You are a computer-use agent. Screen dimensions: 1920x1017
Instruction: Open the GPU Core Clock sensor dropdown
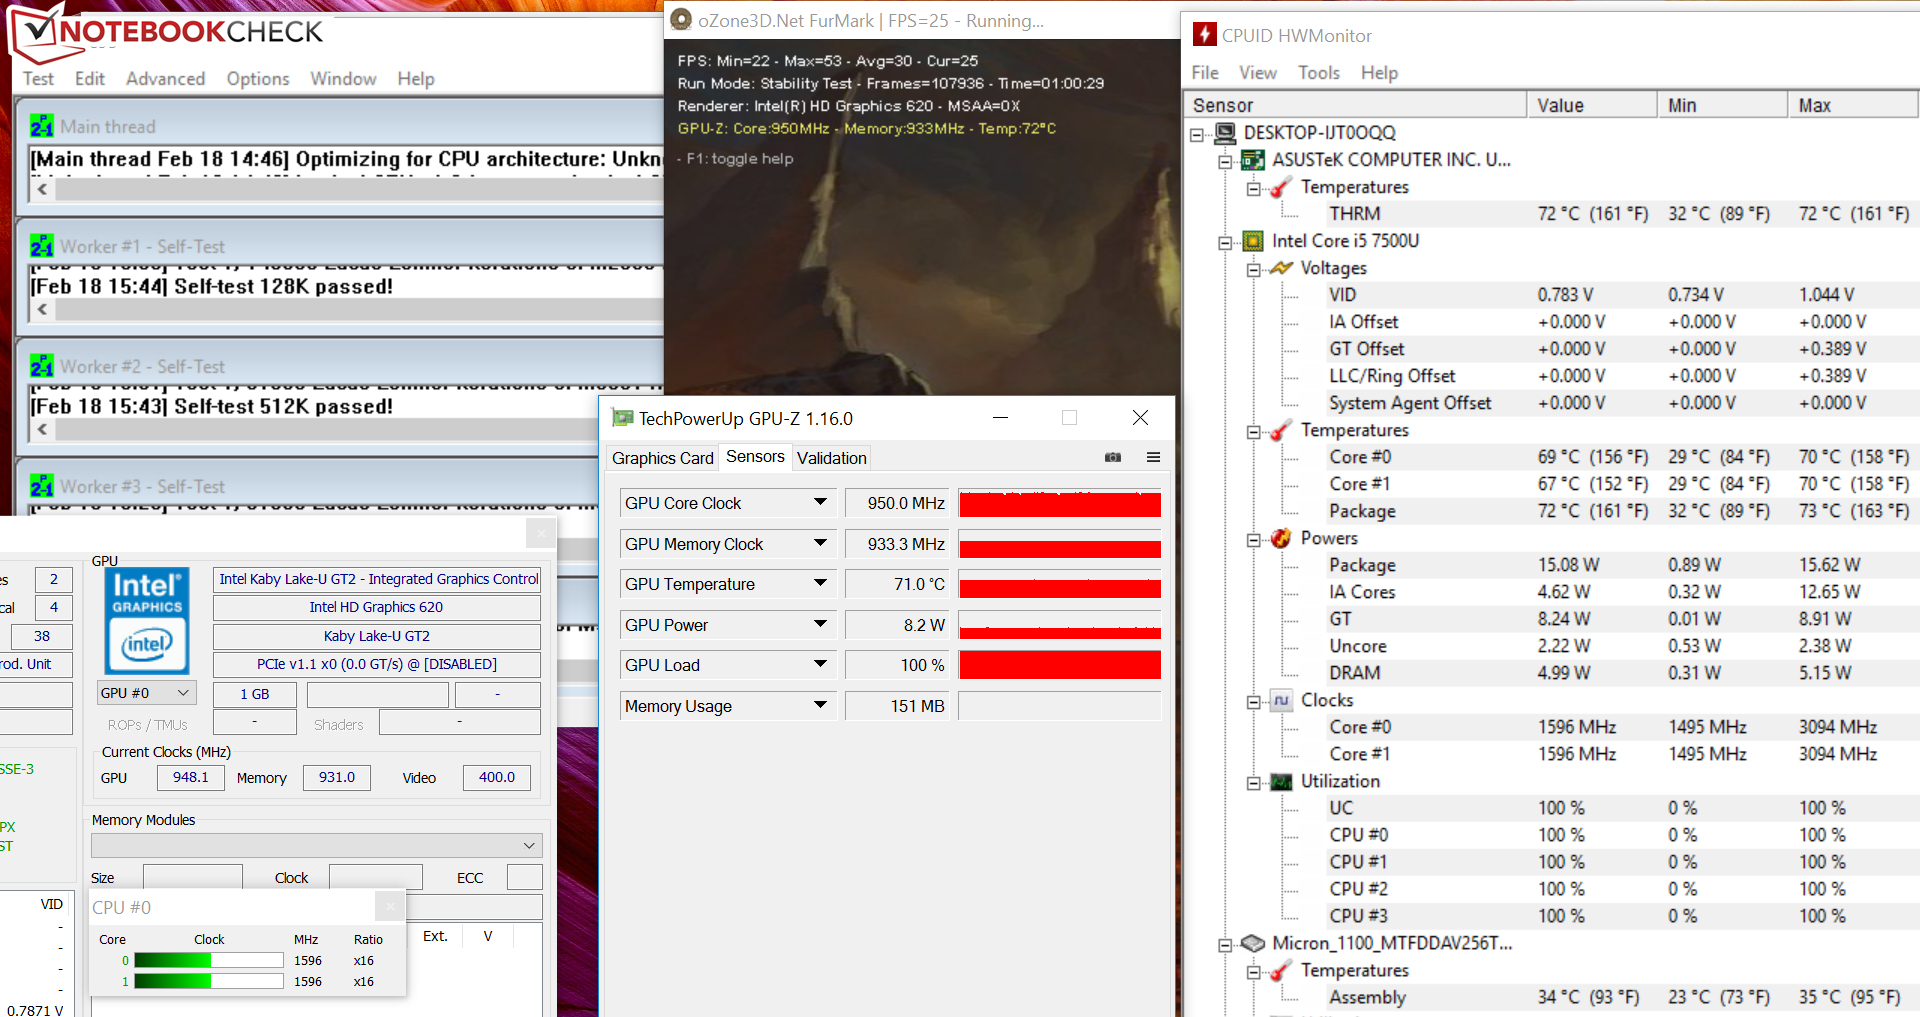(x=820, y=502)
